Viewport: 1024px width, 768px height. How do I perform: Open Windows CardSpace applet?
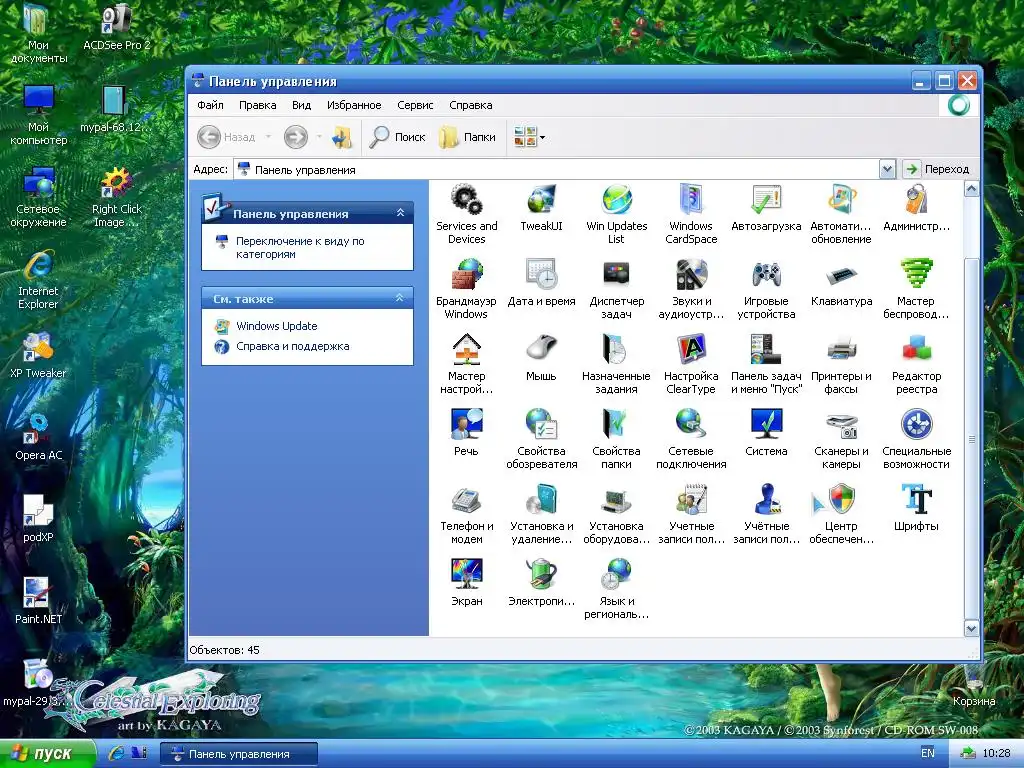click(691, 214)
